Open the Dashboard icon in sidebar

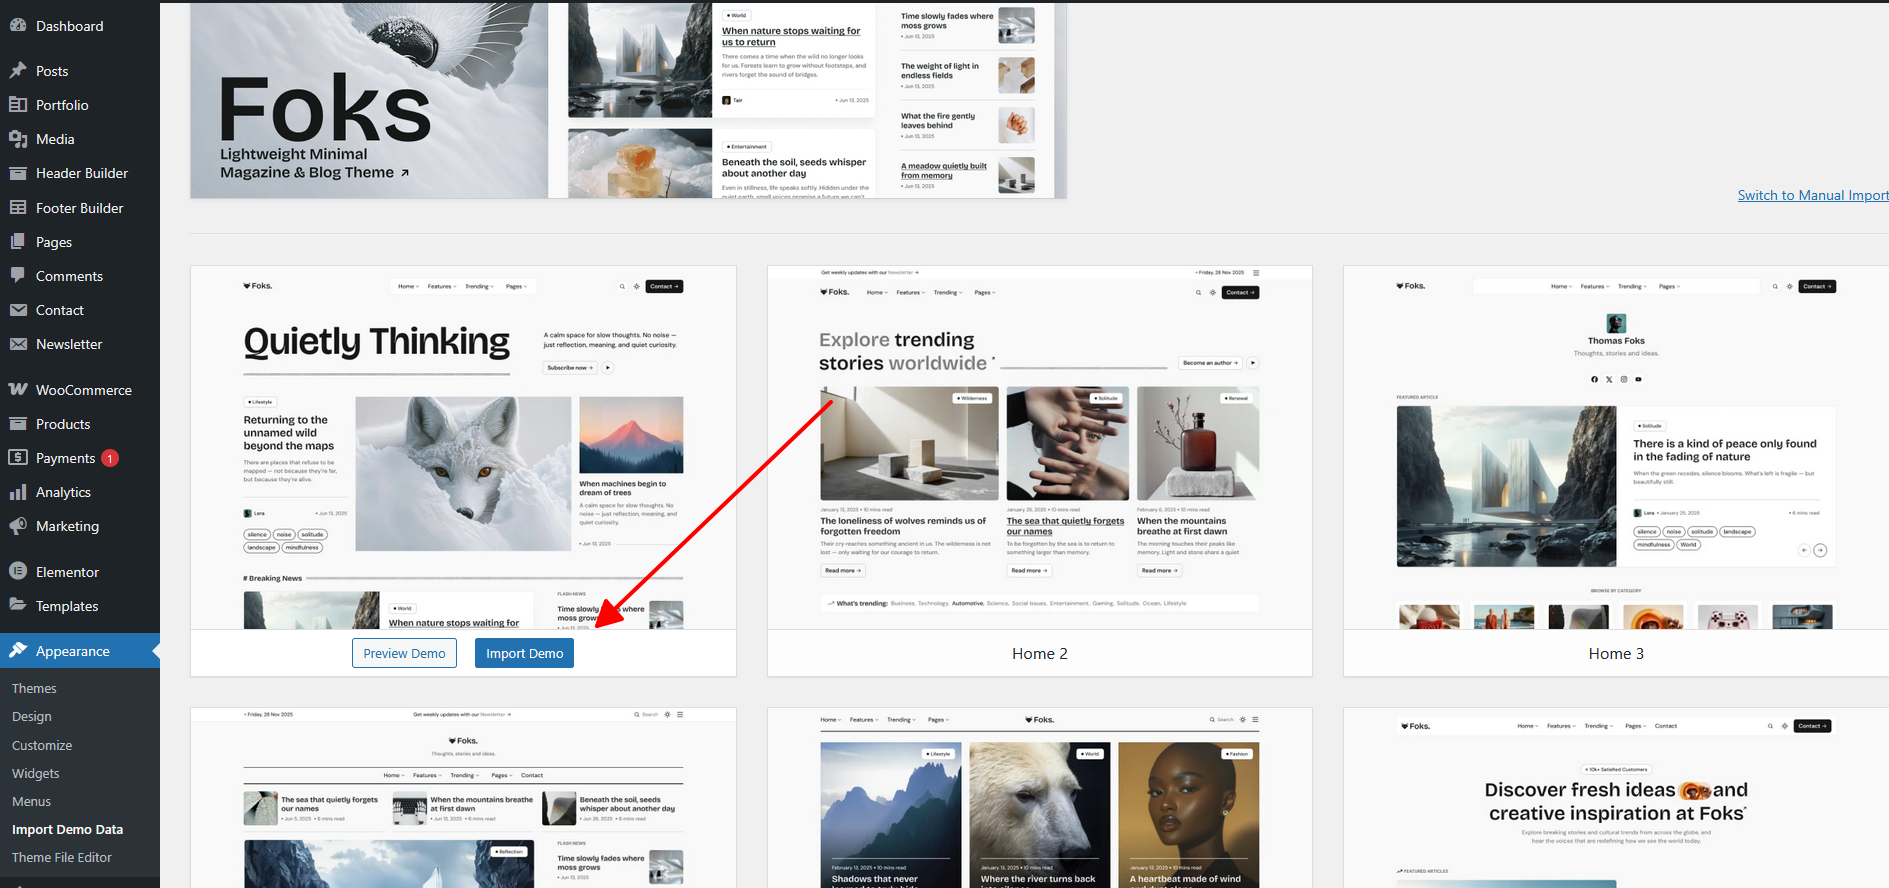18,26
